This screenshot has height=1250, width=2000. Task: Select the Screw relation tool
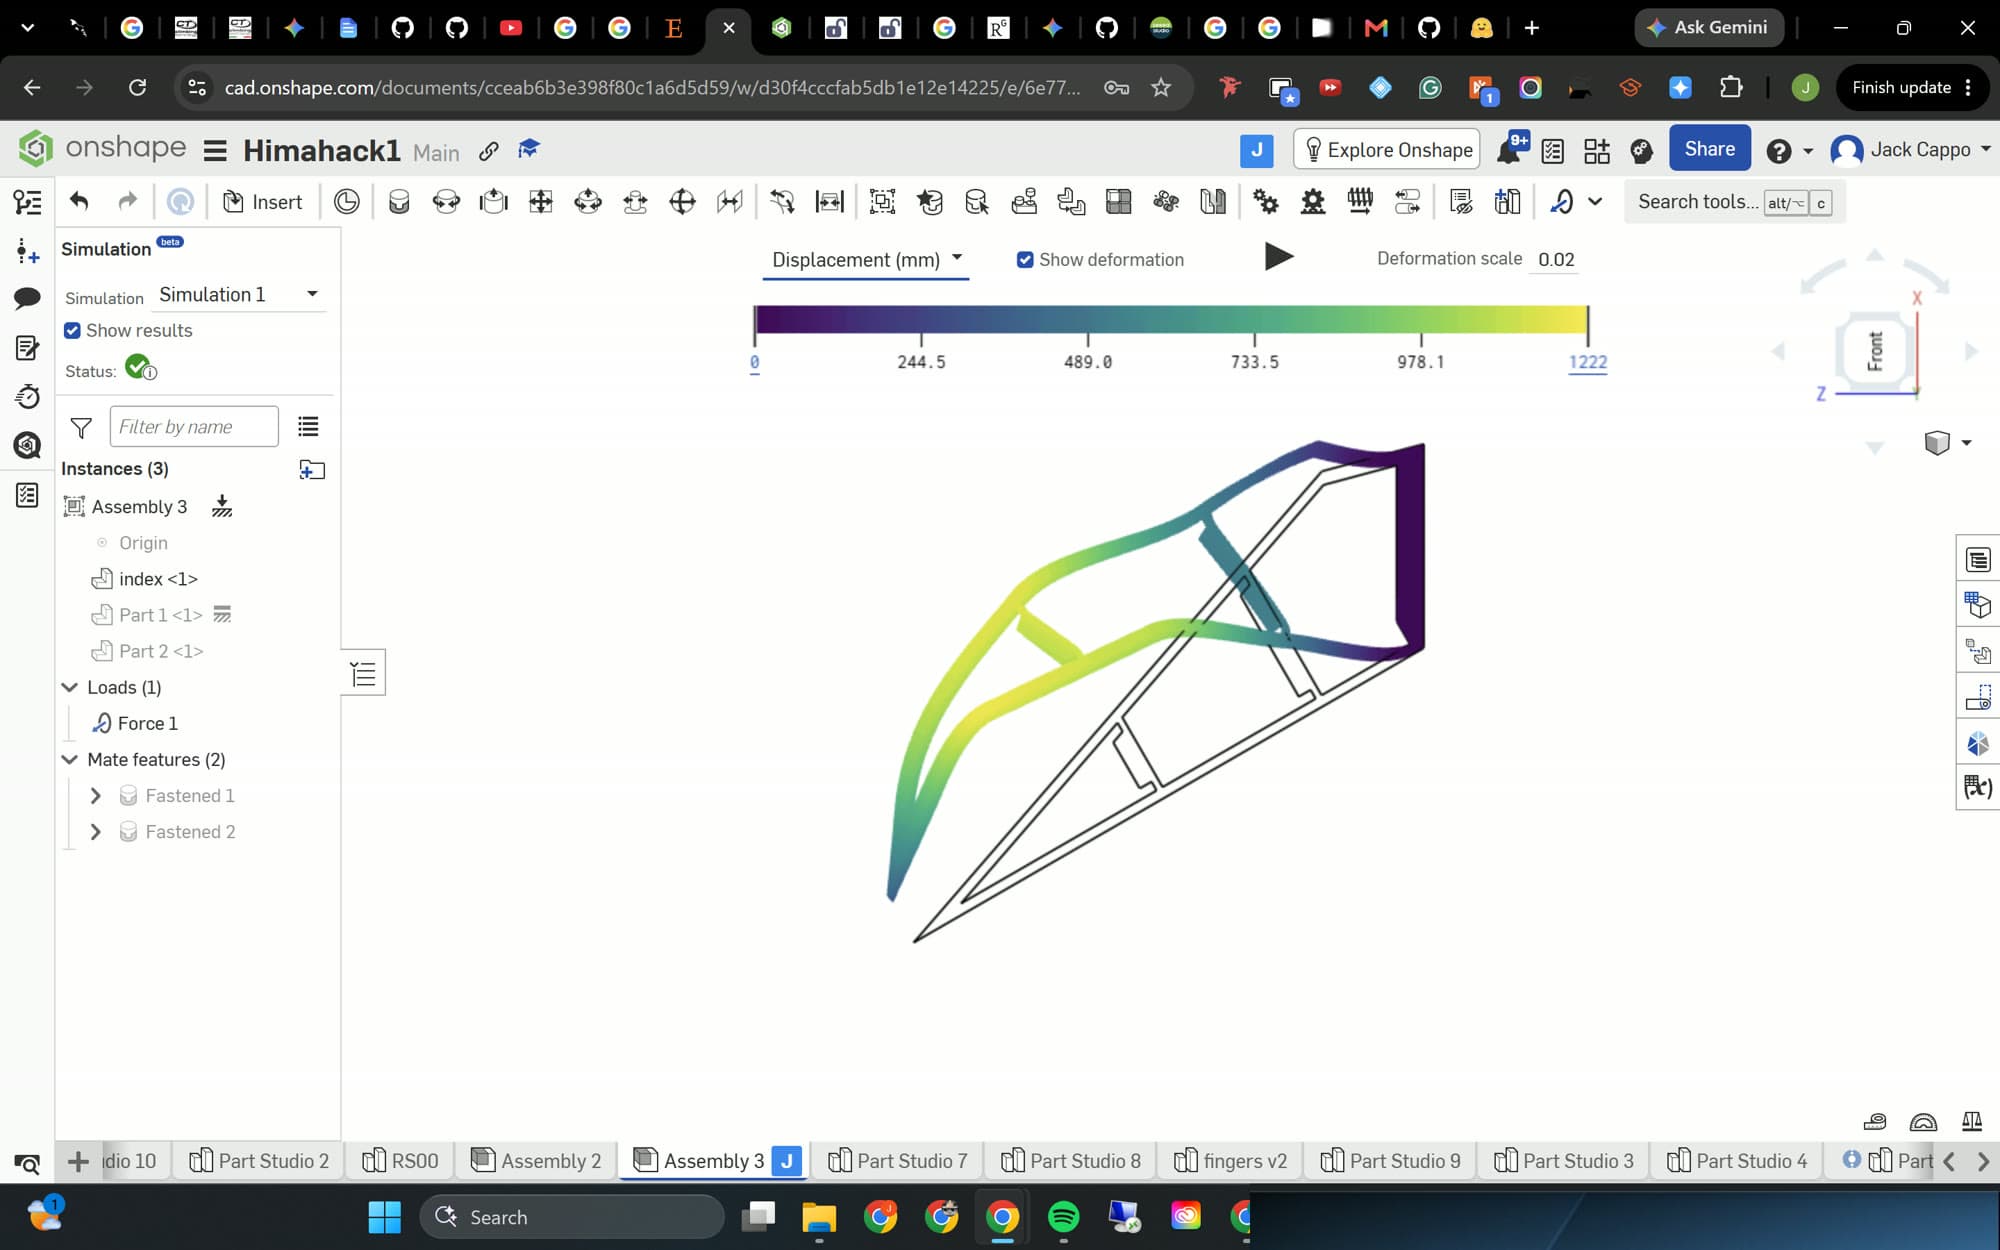pyautogui.click(x=1360, y=202)
